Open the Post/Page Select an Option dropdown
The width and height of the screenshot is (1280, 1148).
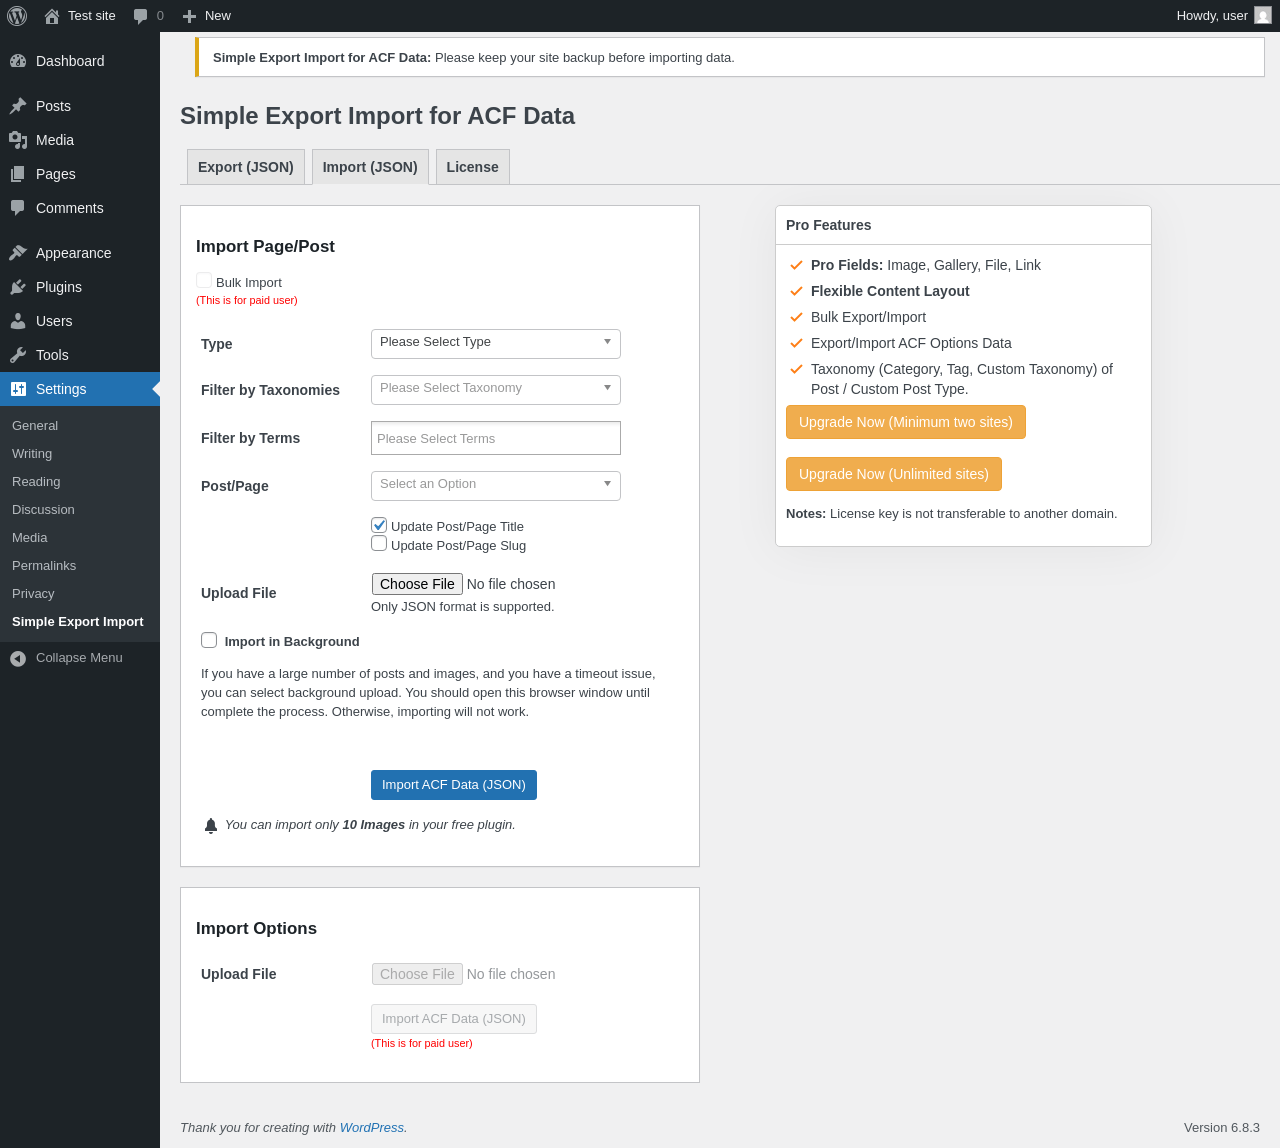pyautogui.click(x=495, y=485)
